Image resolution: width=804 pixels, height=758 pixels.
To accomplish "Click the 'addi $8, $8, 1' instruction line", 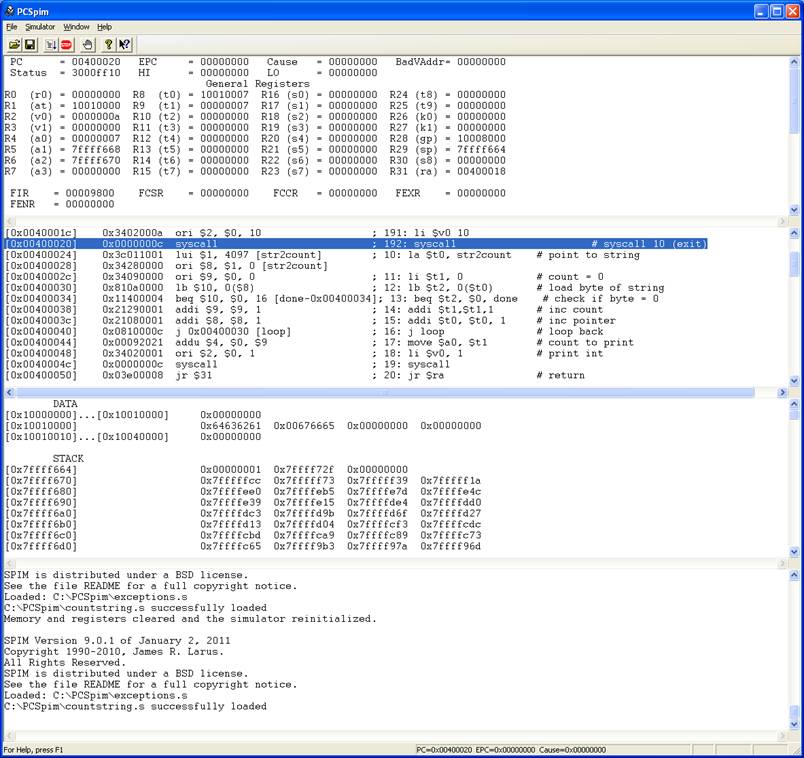I will pos(310,321).
